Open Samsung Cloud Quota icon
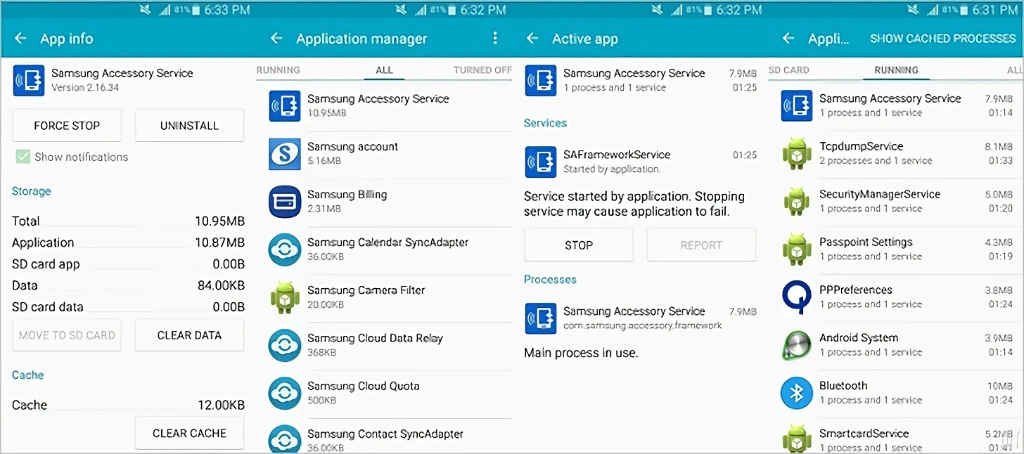Screen dimensions: 1024x454 285,393
